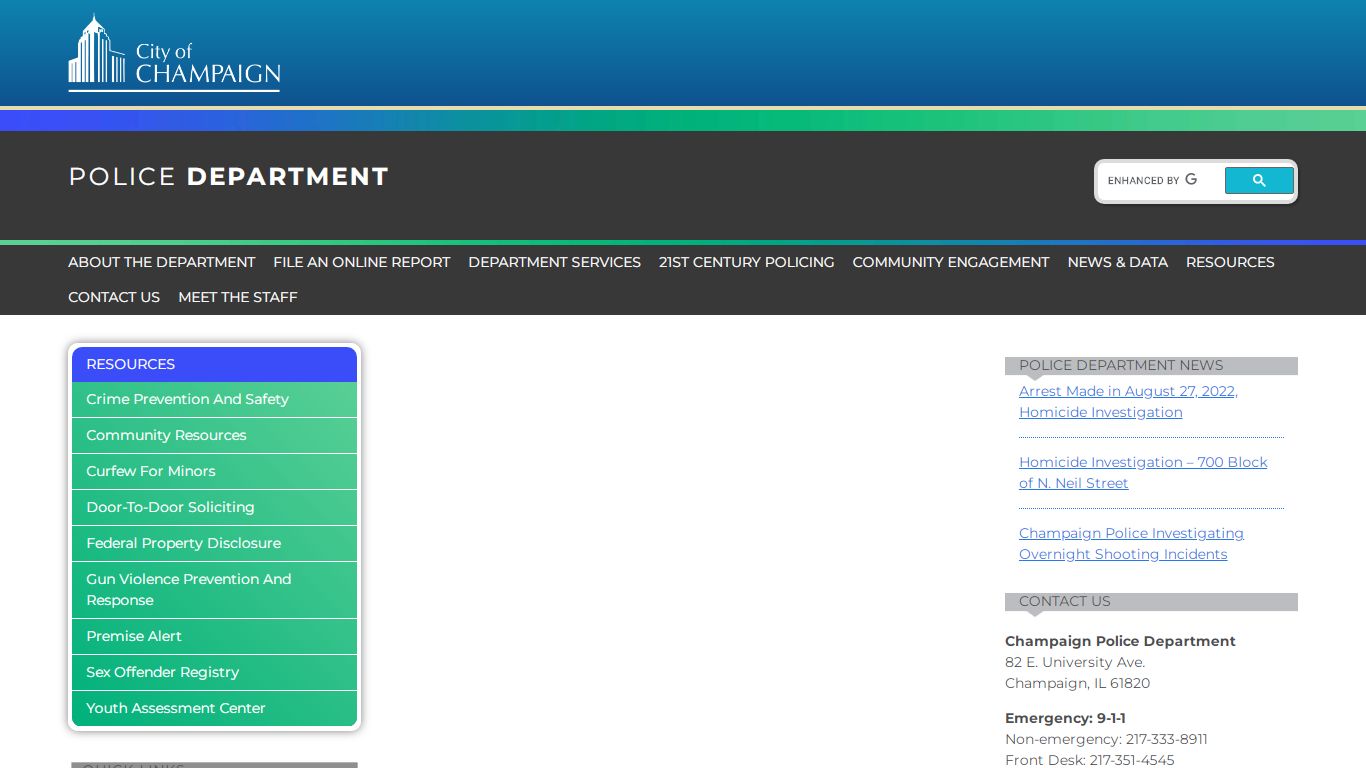Open File an Online Report menu
The image size is (1366, 768).
pos(362,262)
